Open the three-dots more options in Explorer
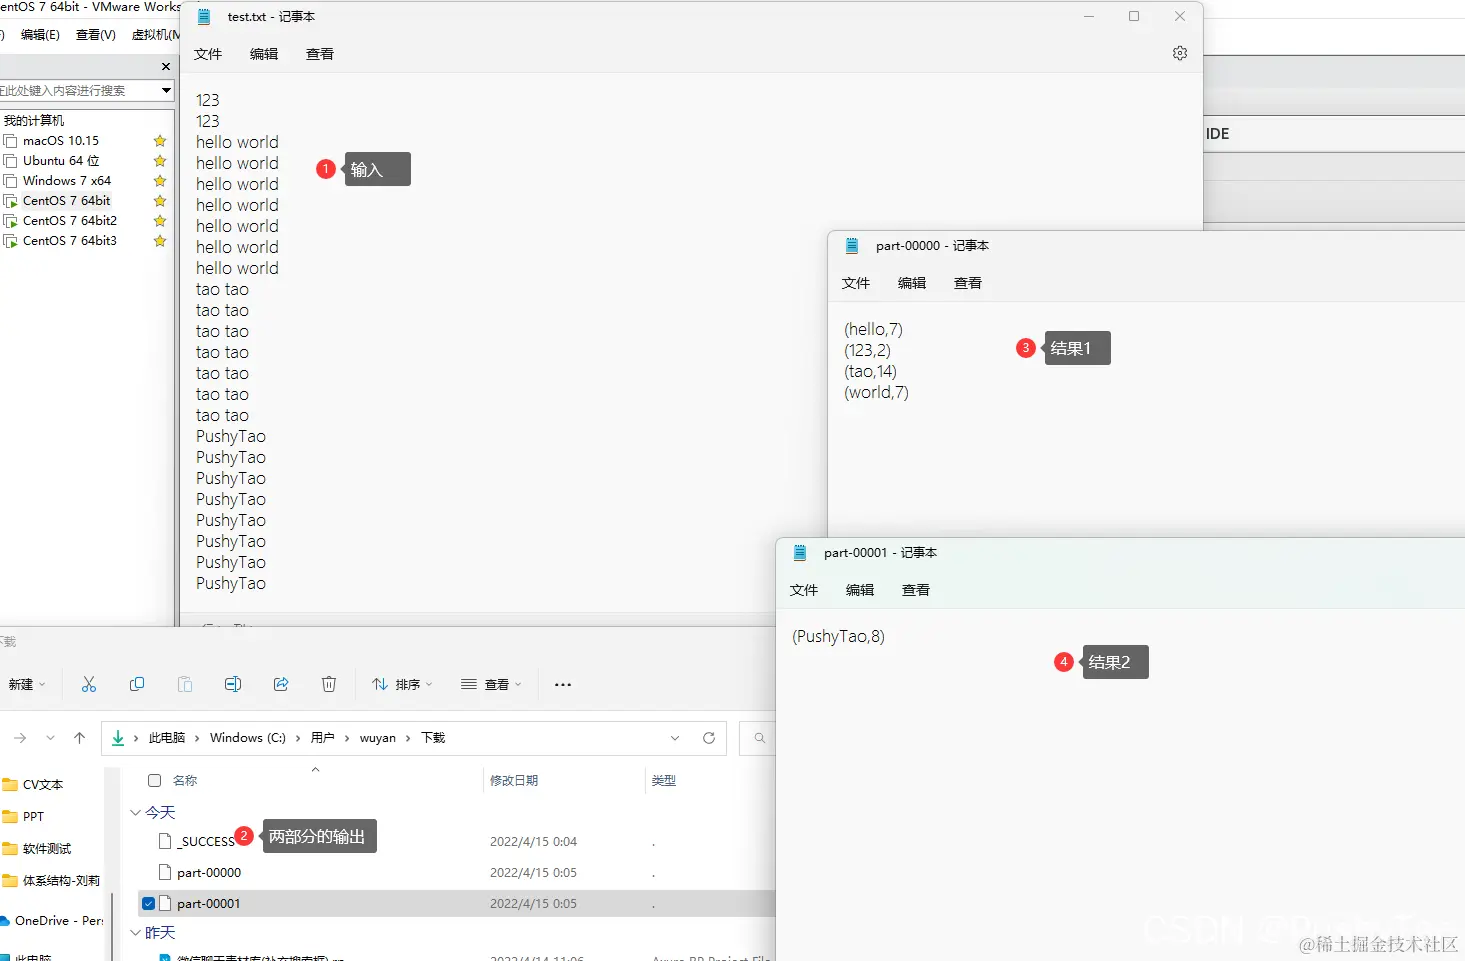This screenshot has width=1465, height=961. coord(563,685)
